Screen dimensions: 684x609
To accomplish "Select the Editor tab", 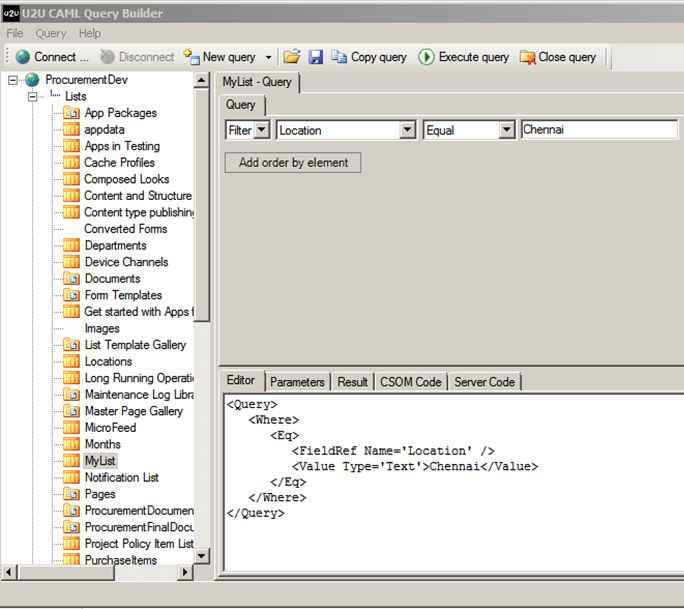I will (240, 380).
